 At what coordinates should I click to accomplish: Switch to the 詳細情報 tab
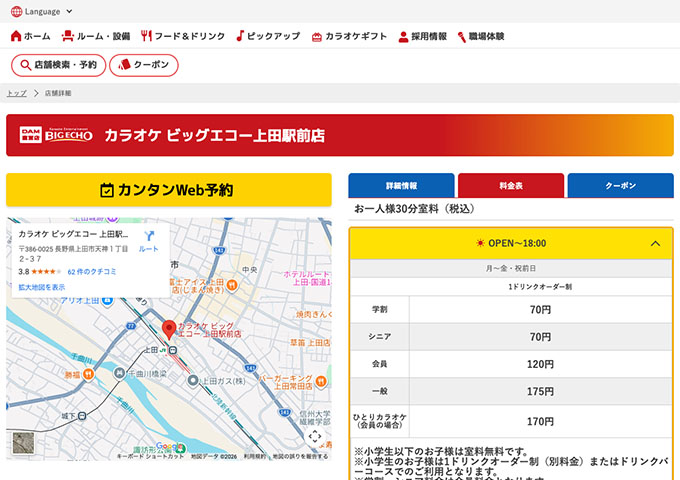(x=401, y=186)
